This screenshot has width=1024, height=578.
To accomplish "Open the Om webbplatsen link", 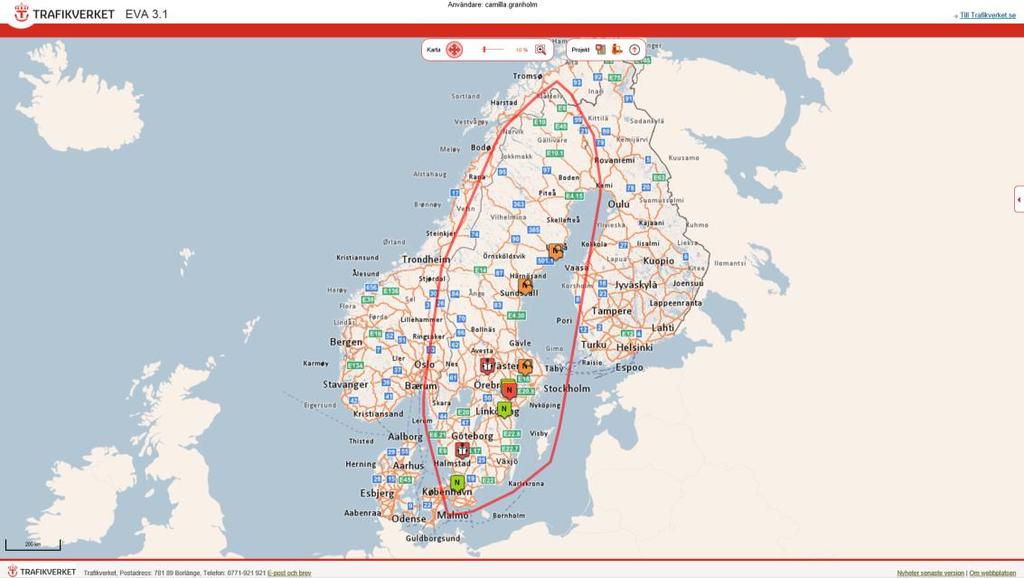I will pyautogui.click(x=993, y=573).
